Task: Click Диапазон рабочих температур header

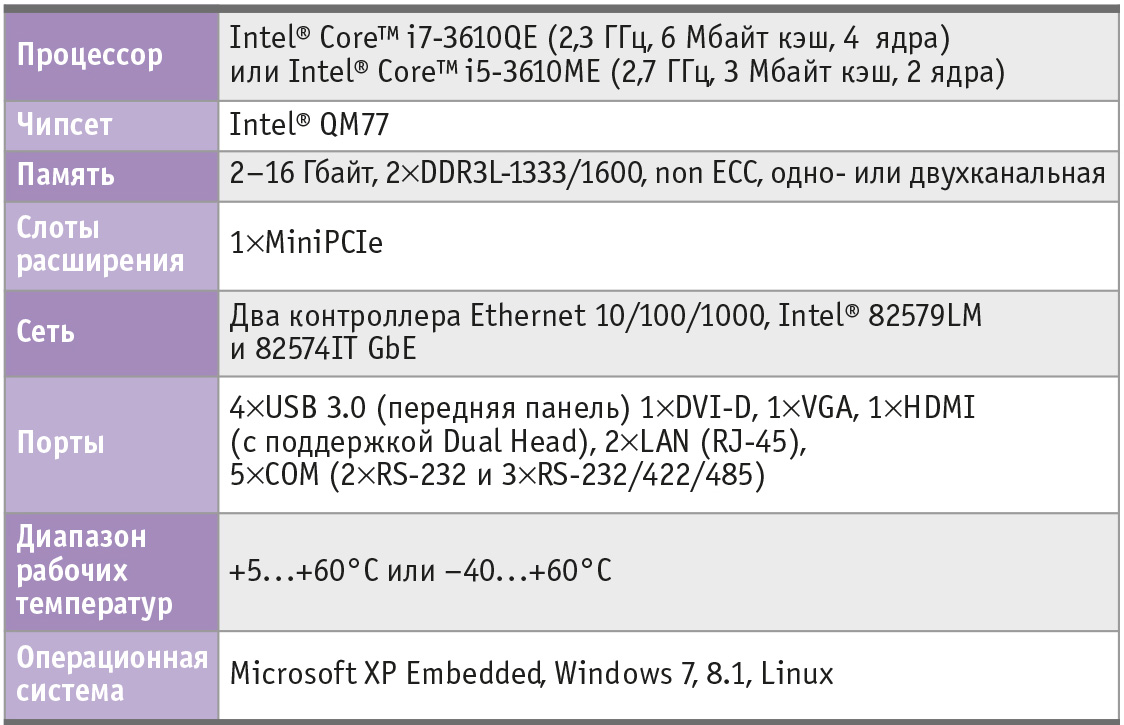Action: [x=111, y=572]
